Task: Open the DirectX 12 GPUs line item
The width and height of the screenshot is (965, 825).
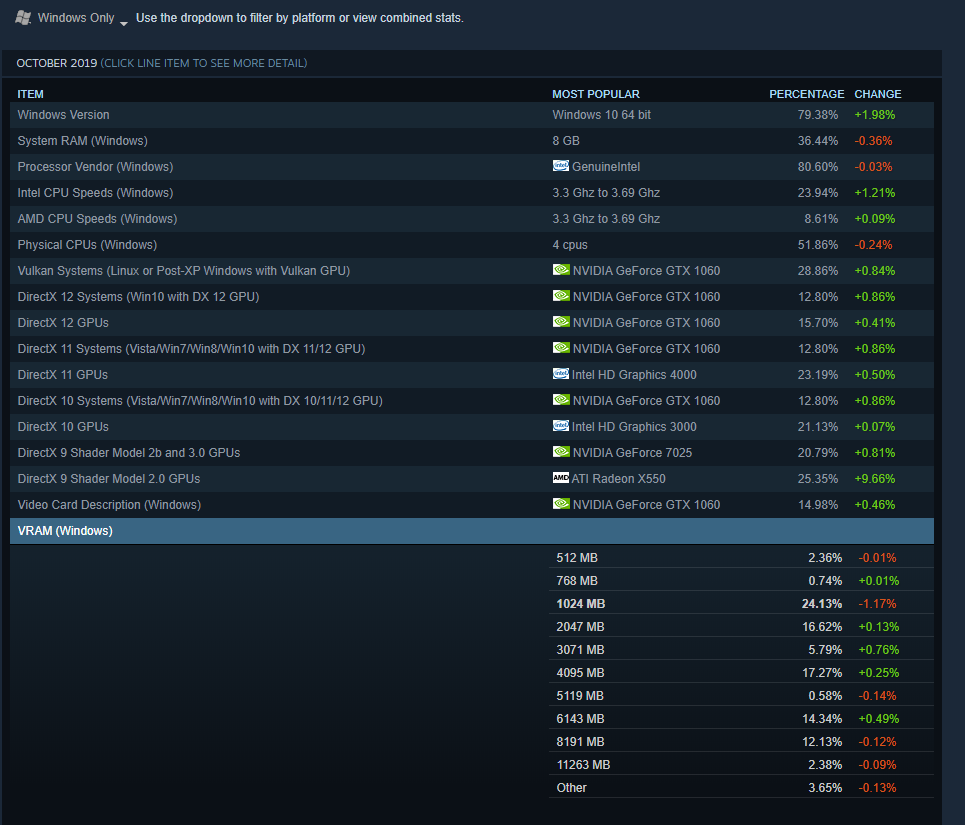Action: coord(471,323)
